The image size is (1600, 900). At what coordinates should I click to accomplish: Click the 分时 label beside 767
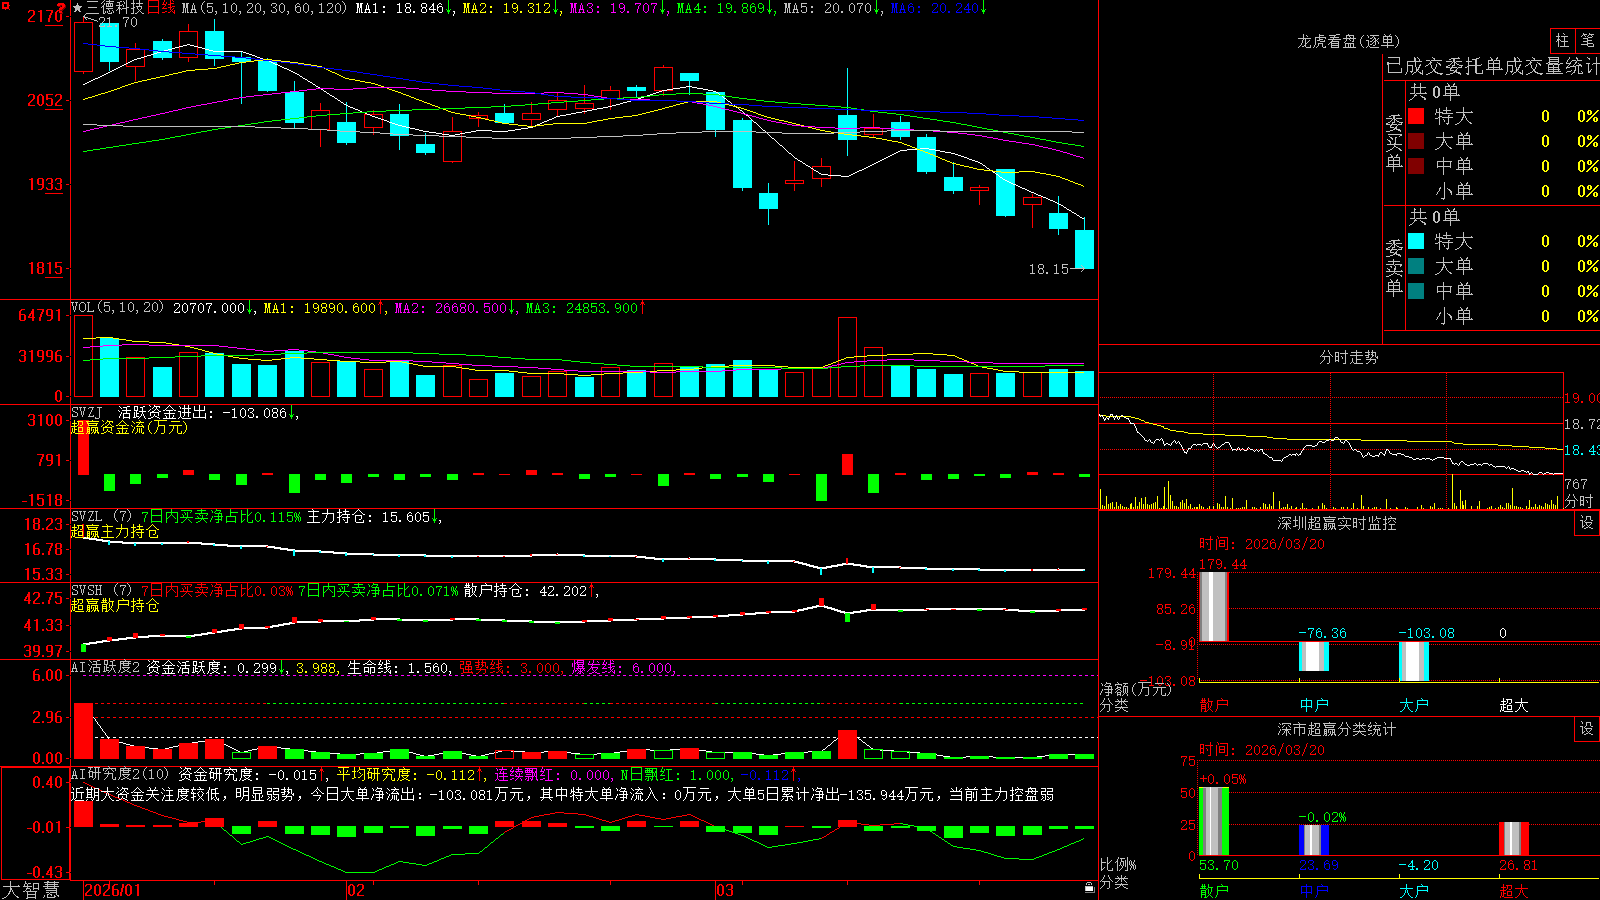coord(1579,501)
